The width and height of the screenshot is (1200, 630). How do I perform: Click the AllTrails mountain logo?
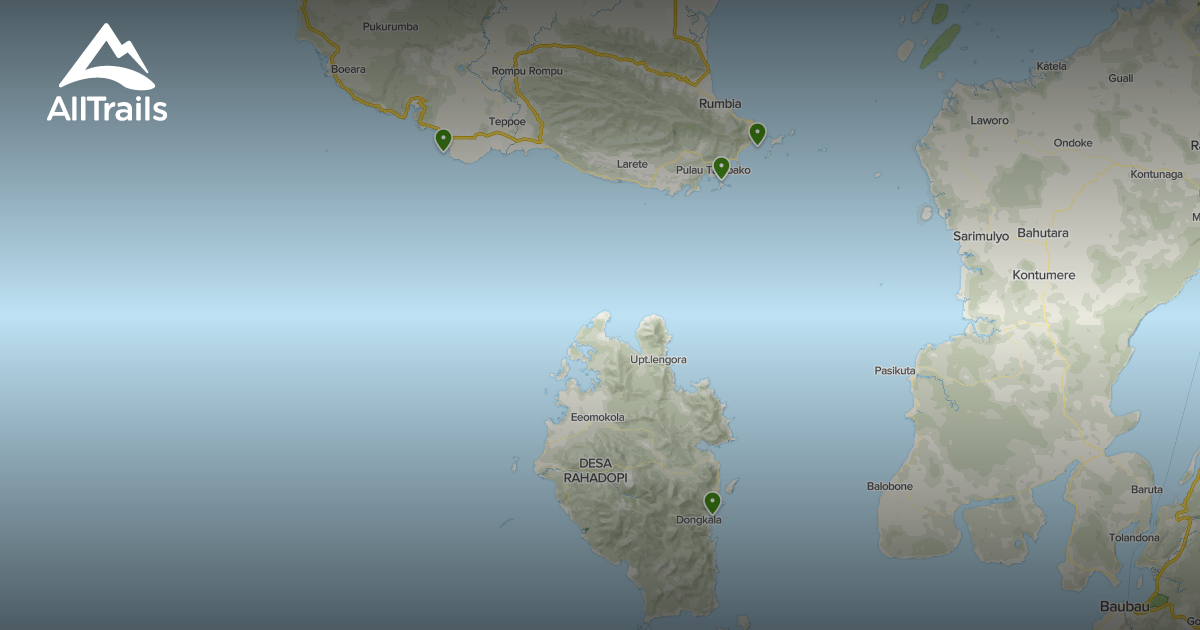(106, 73)
